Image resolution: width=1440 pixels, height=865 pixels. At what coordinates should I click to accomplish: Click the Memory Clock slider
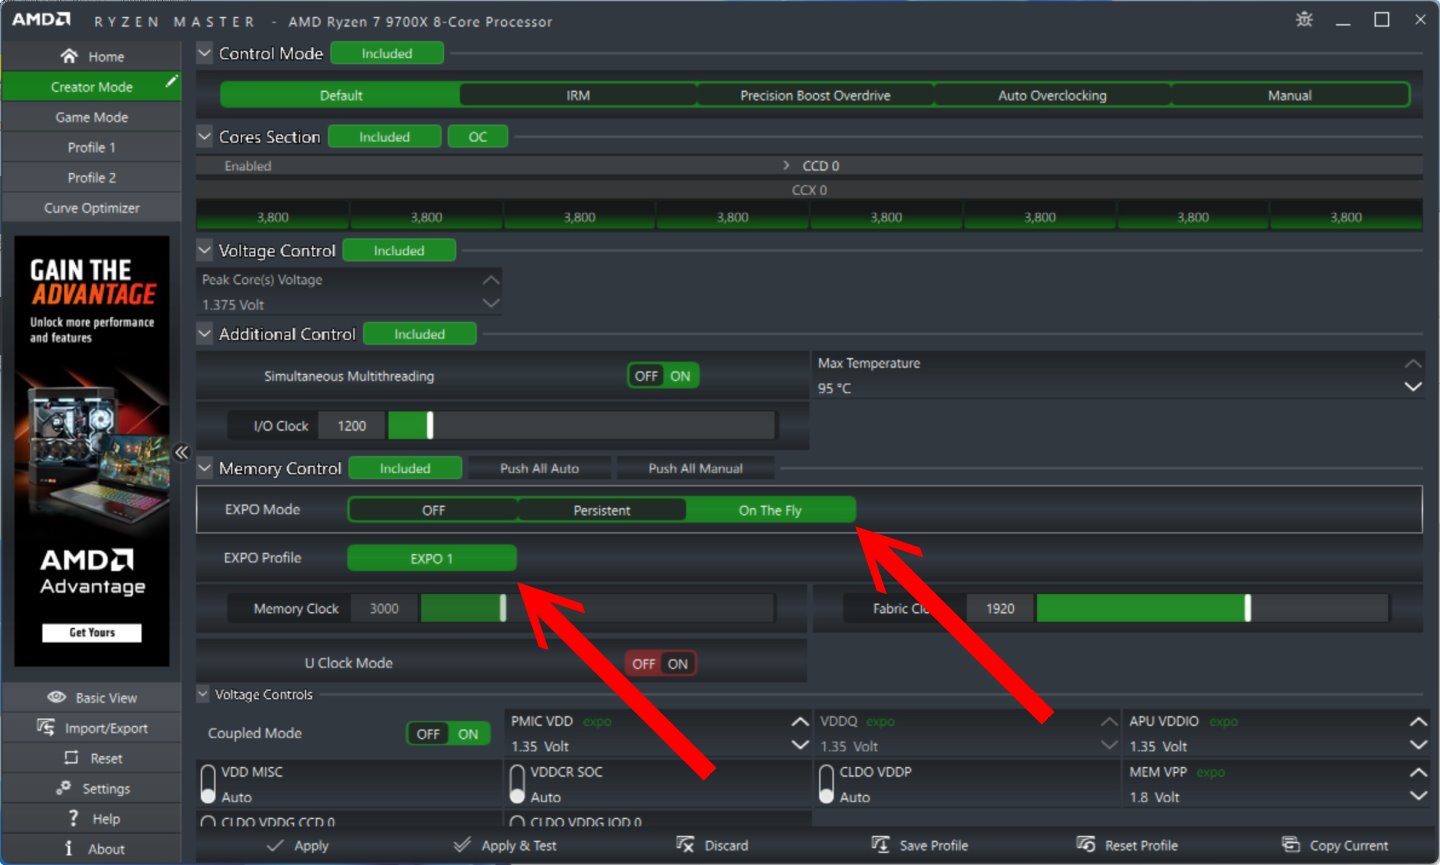pyautogui.click(x=597, y=608)
